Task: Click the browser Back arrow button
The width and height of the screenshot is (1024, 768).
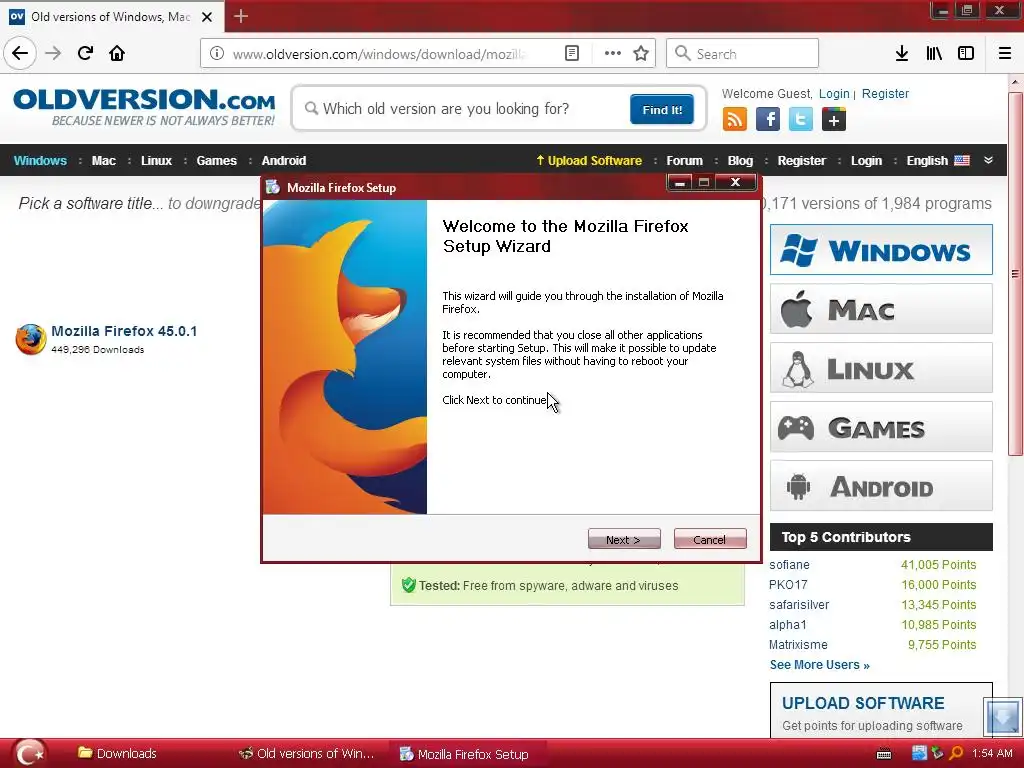Action: pyautogui.click(x=20, y=53)
